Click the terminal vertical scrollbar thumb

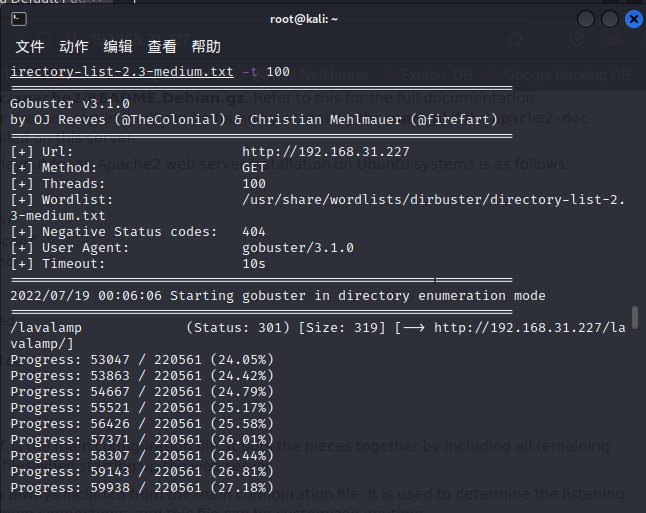coord(635,317)
